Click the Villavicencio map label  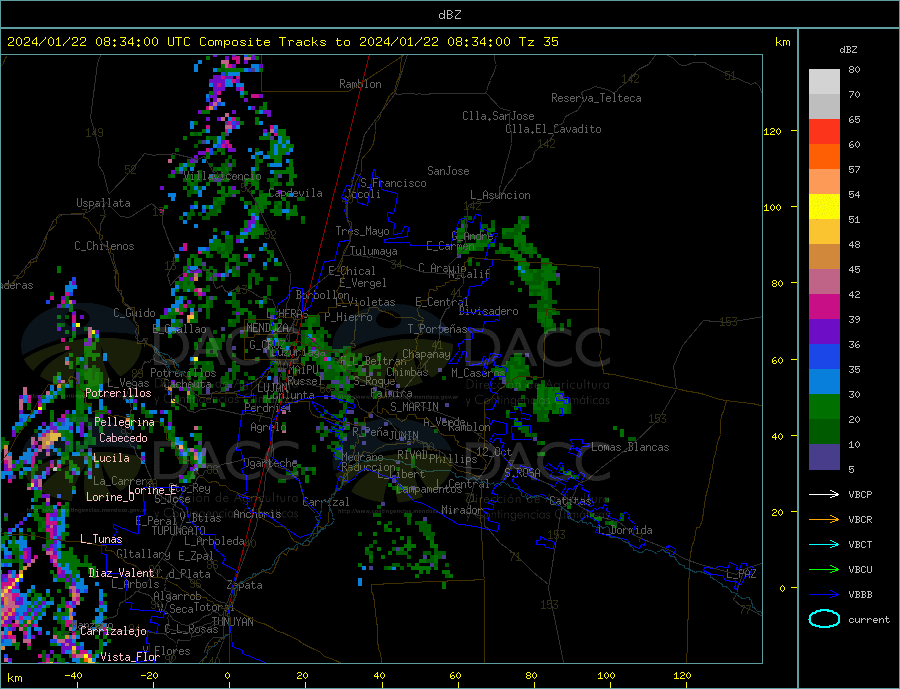click(222, 176)
